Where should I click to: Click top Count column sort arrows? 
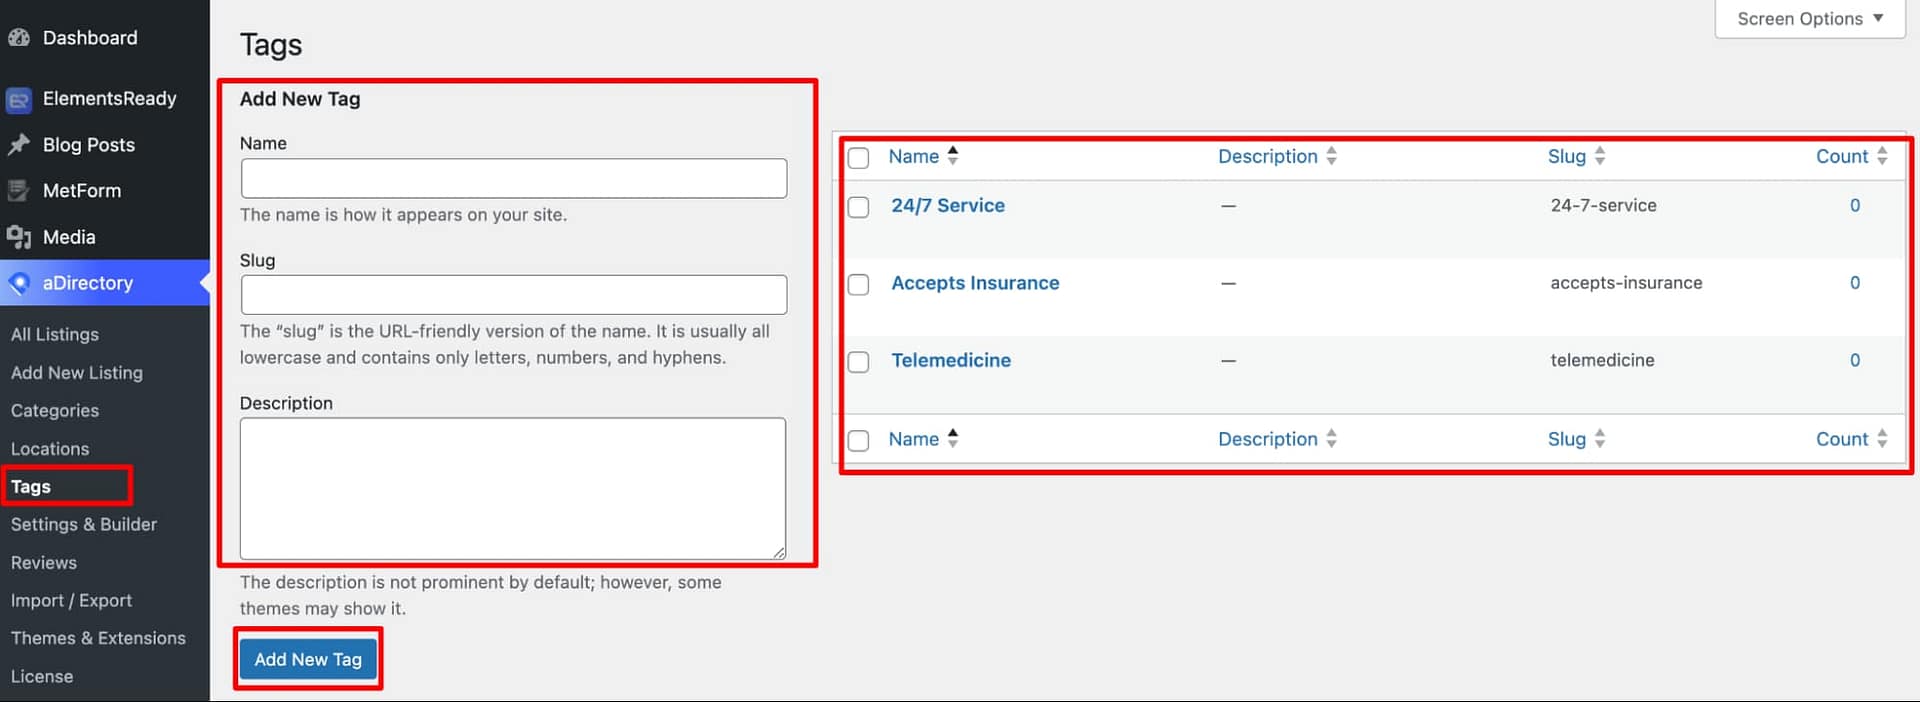tap(1881, 156)
